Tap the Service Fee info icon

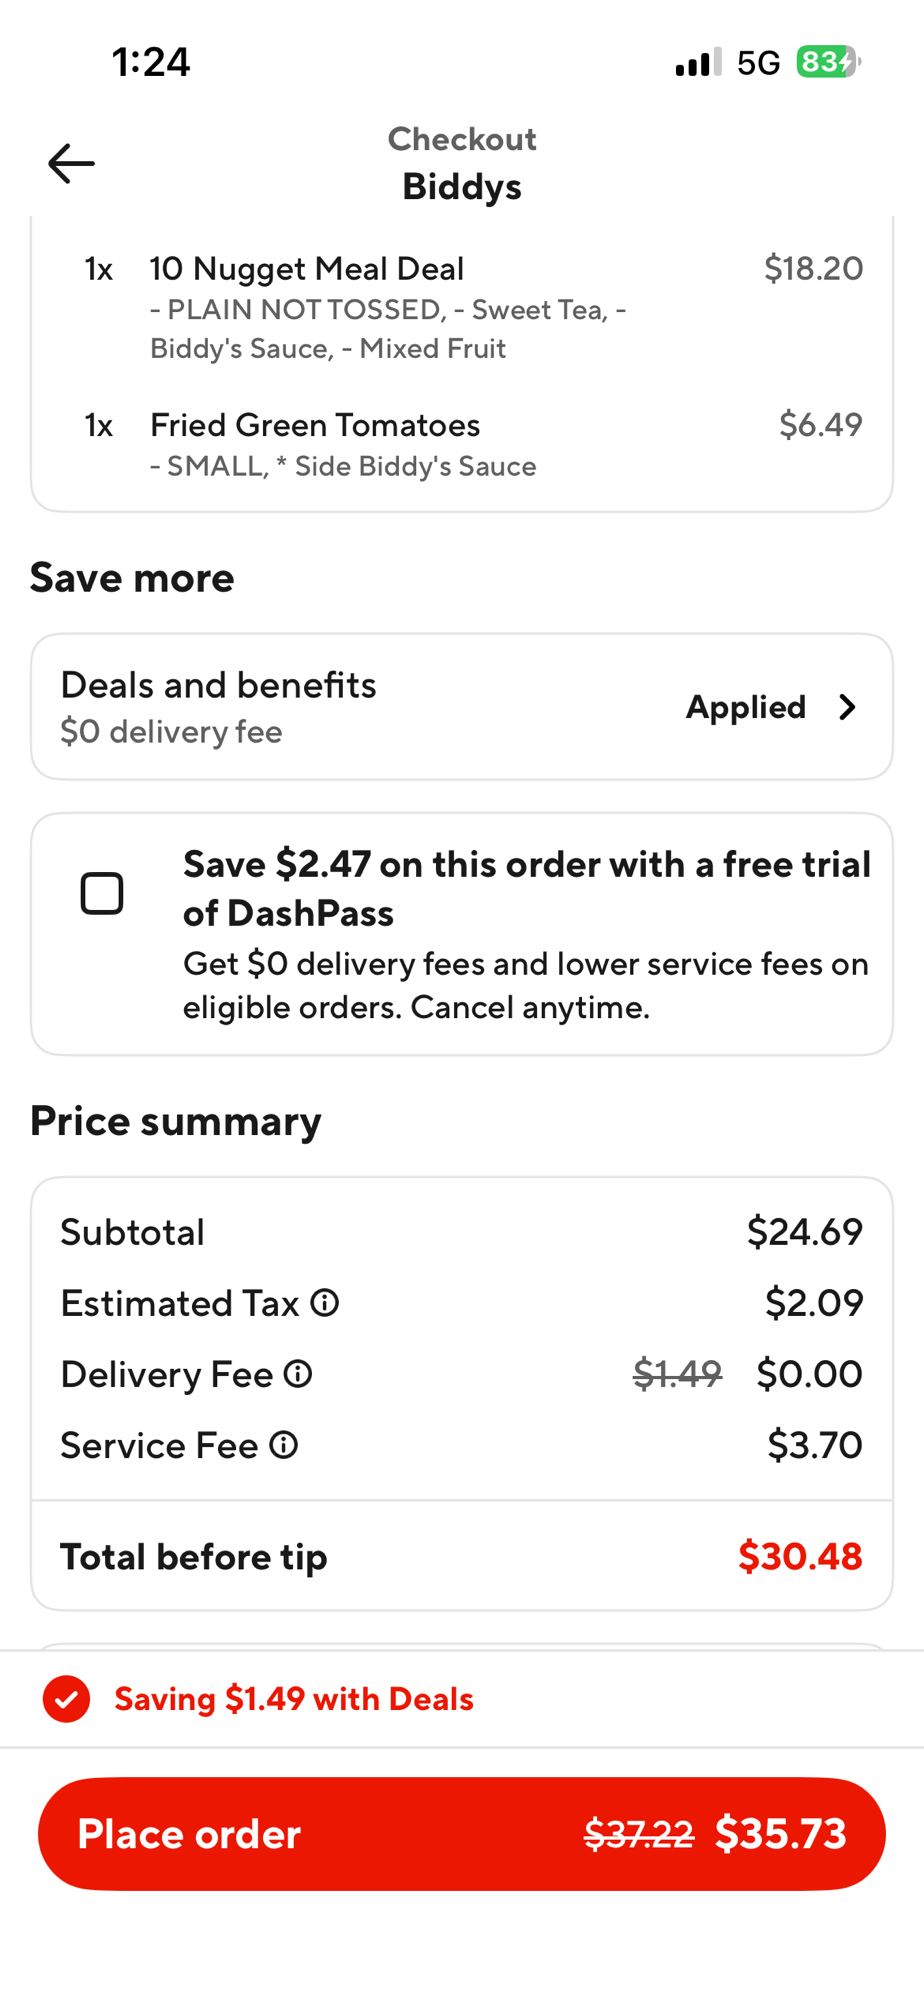[x=284, y=1445]
